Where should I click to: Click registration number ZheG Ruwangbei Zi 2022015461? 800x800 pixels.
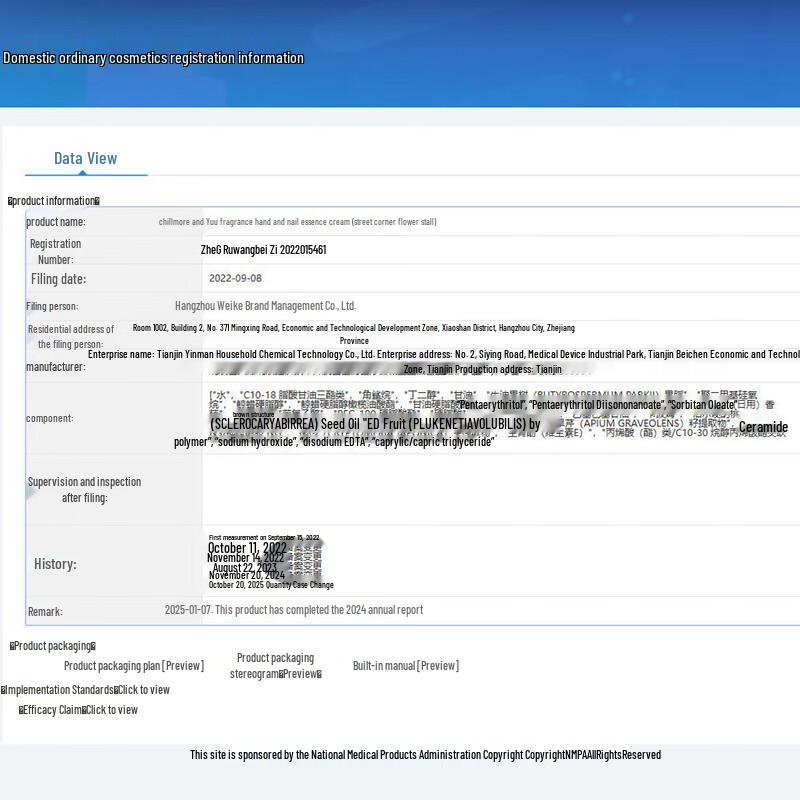pyautogui.click(x=263, y=250)
